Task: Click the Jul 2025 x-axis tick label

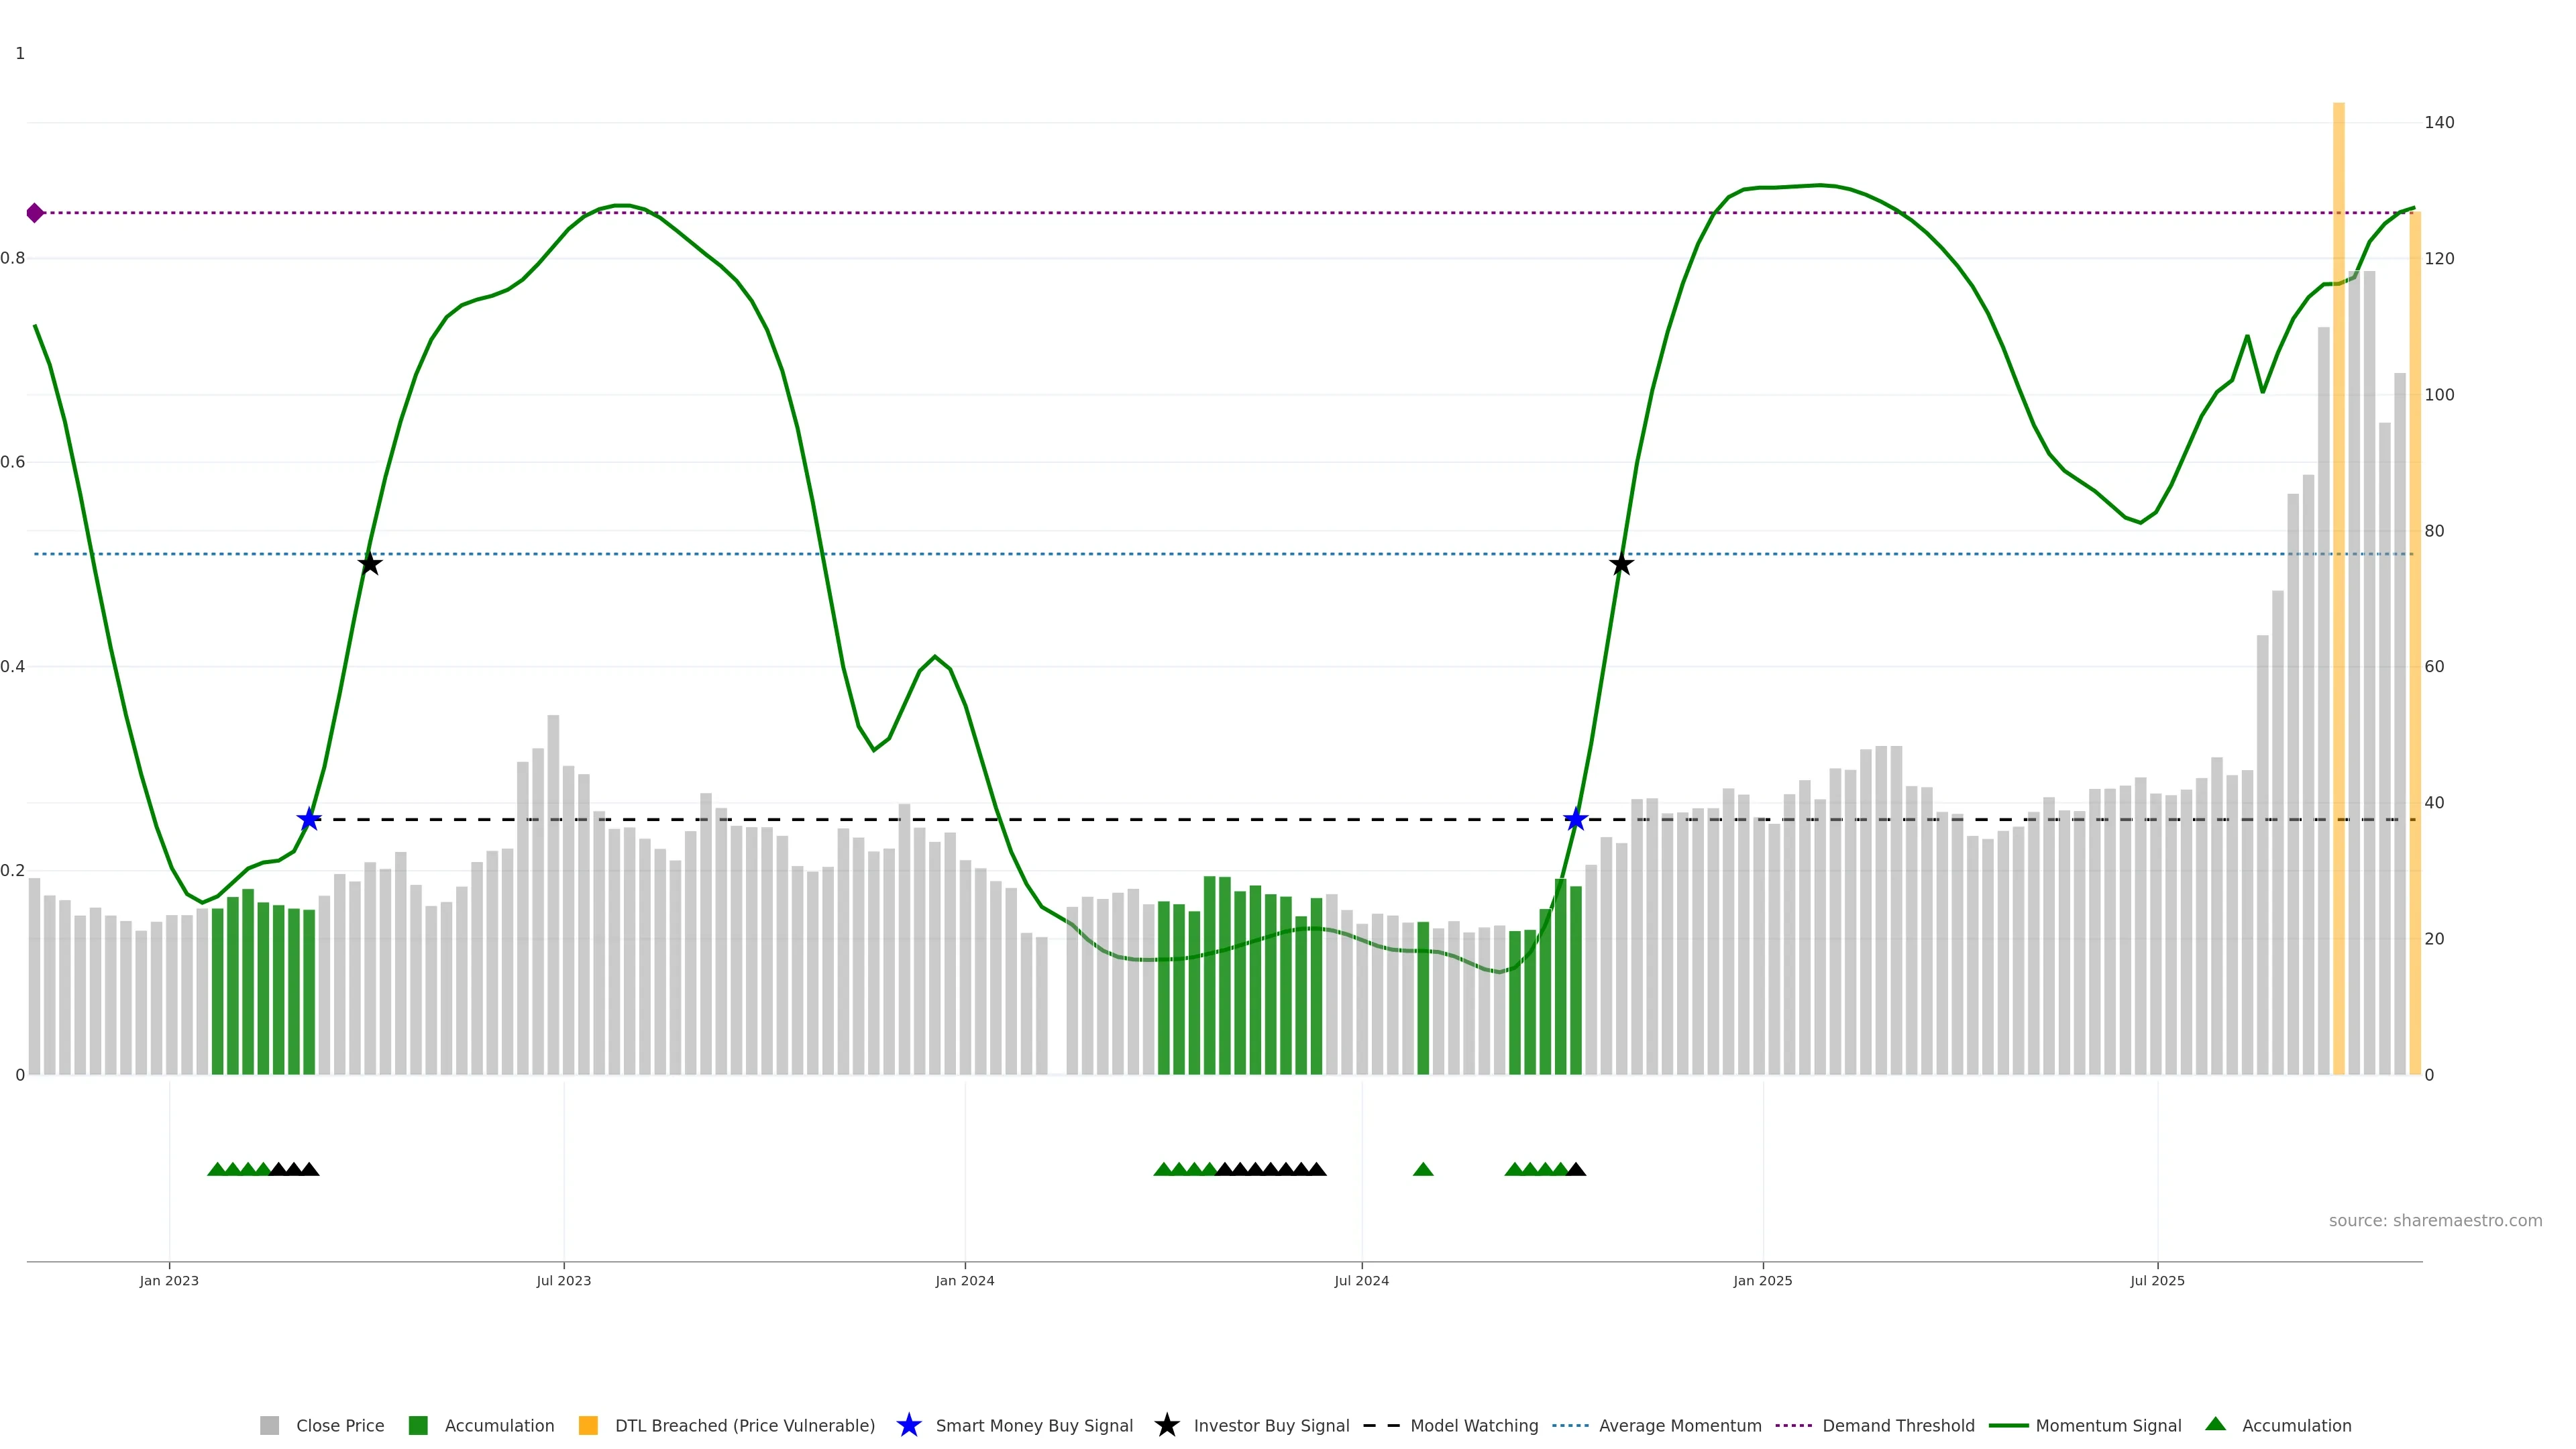Action: pos(2157,1280)
